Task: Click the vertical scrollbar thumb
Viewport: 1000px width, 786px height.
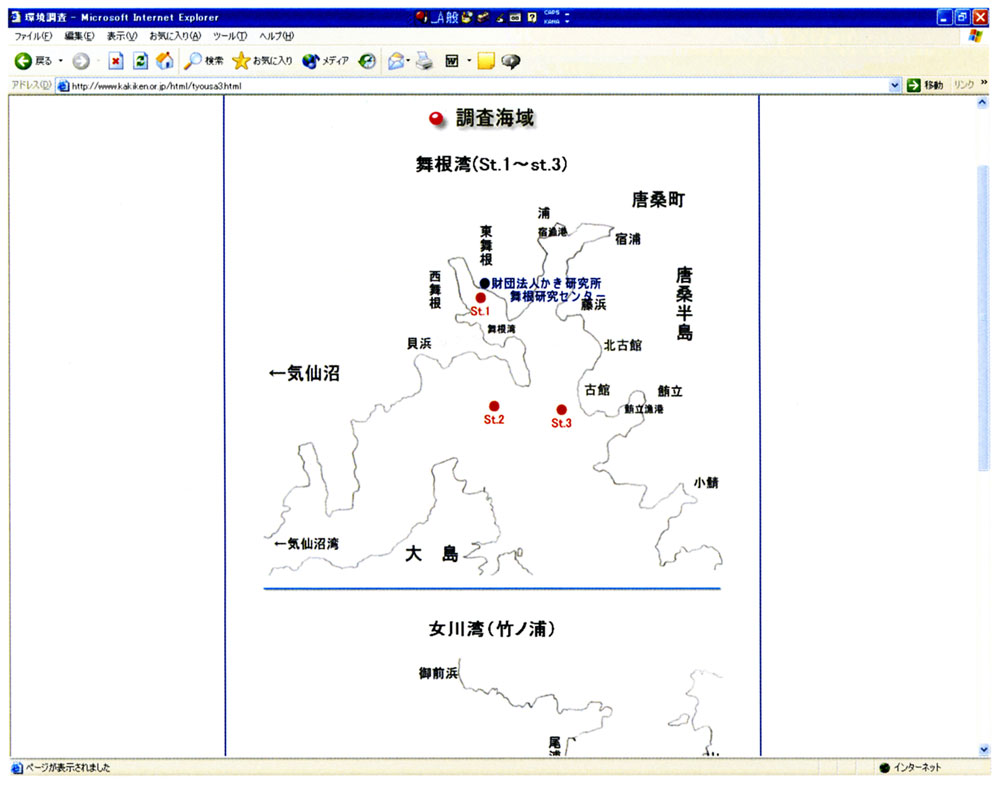Action: coord(983,318)
